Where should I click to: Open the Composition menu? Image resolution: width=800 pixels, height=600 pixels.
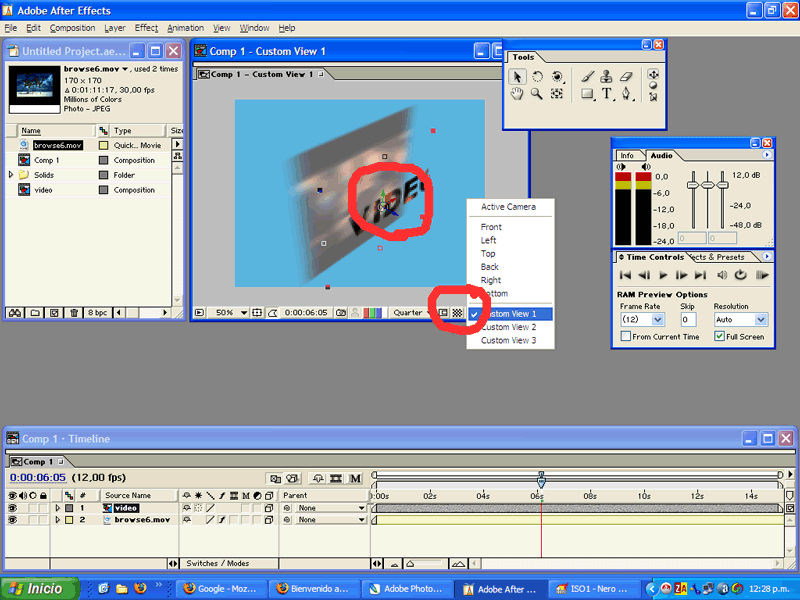(x=72, y=28)
